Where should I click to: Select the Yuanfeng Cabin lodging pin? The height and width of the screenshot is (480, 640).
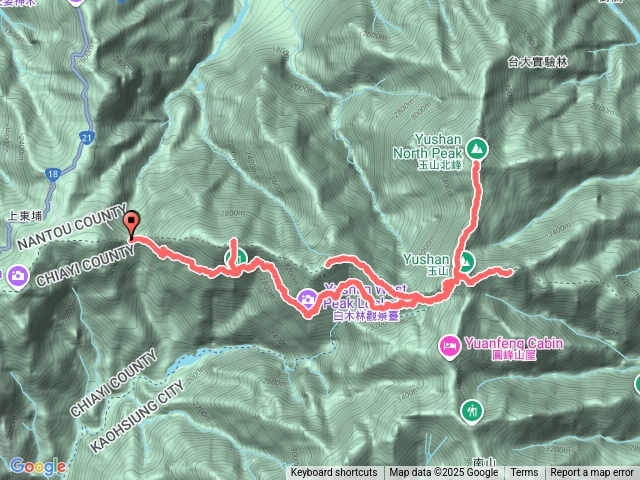(x=450, y=347)
